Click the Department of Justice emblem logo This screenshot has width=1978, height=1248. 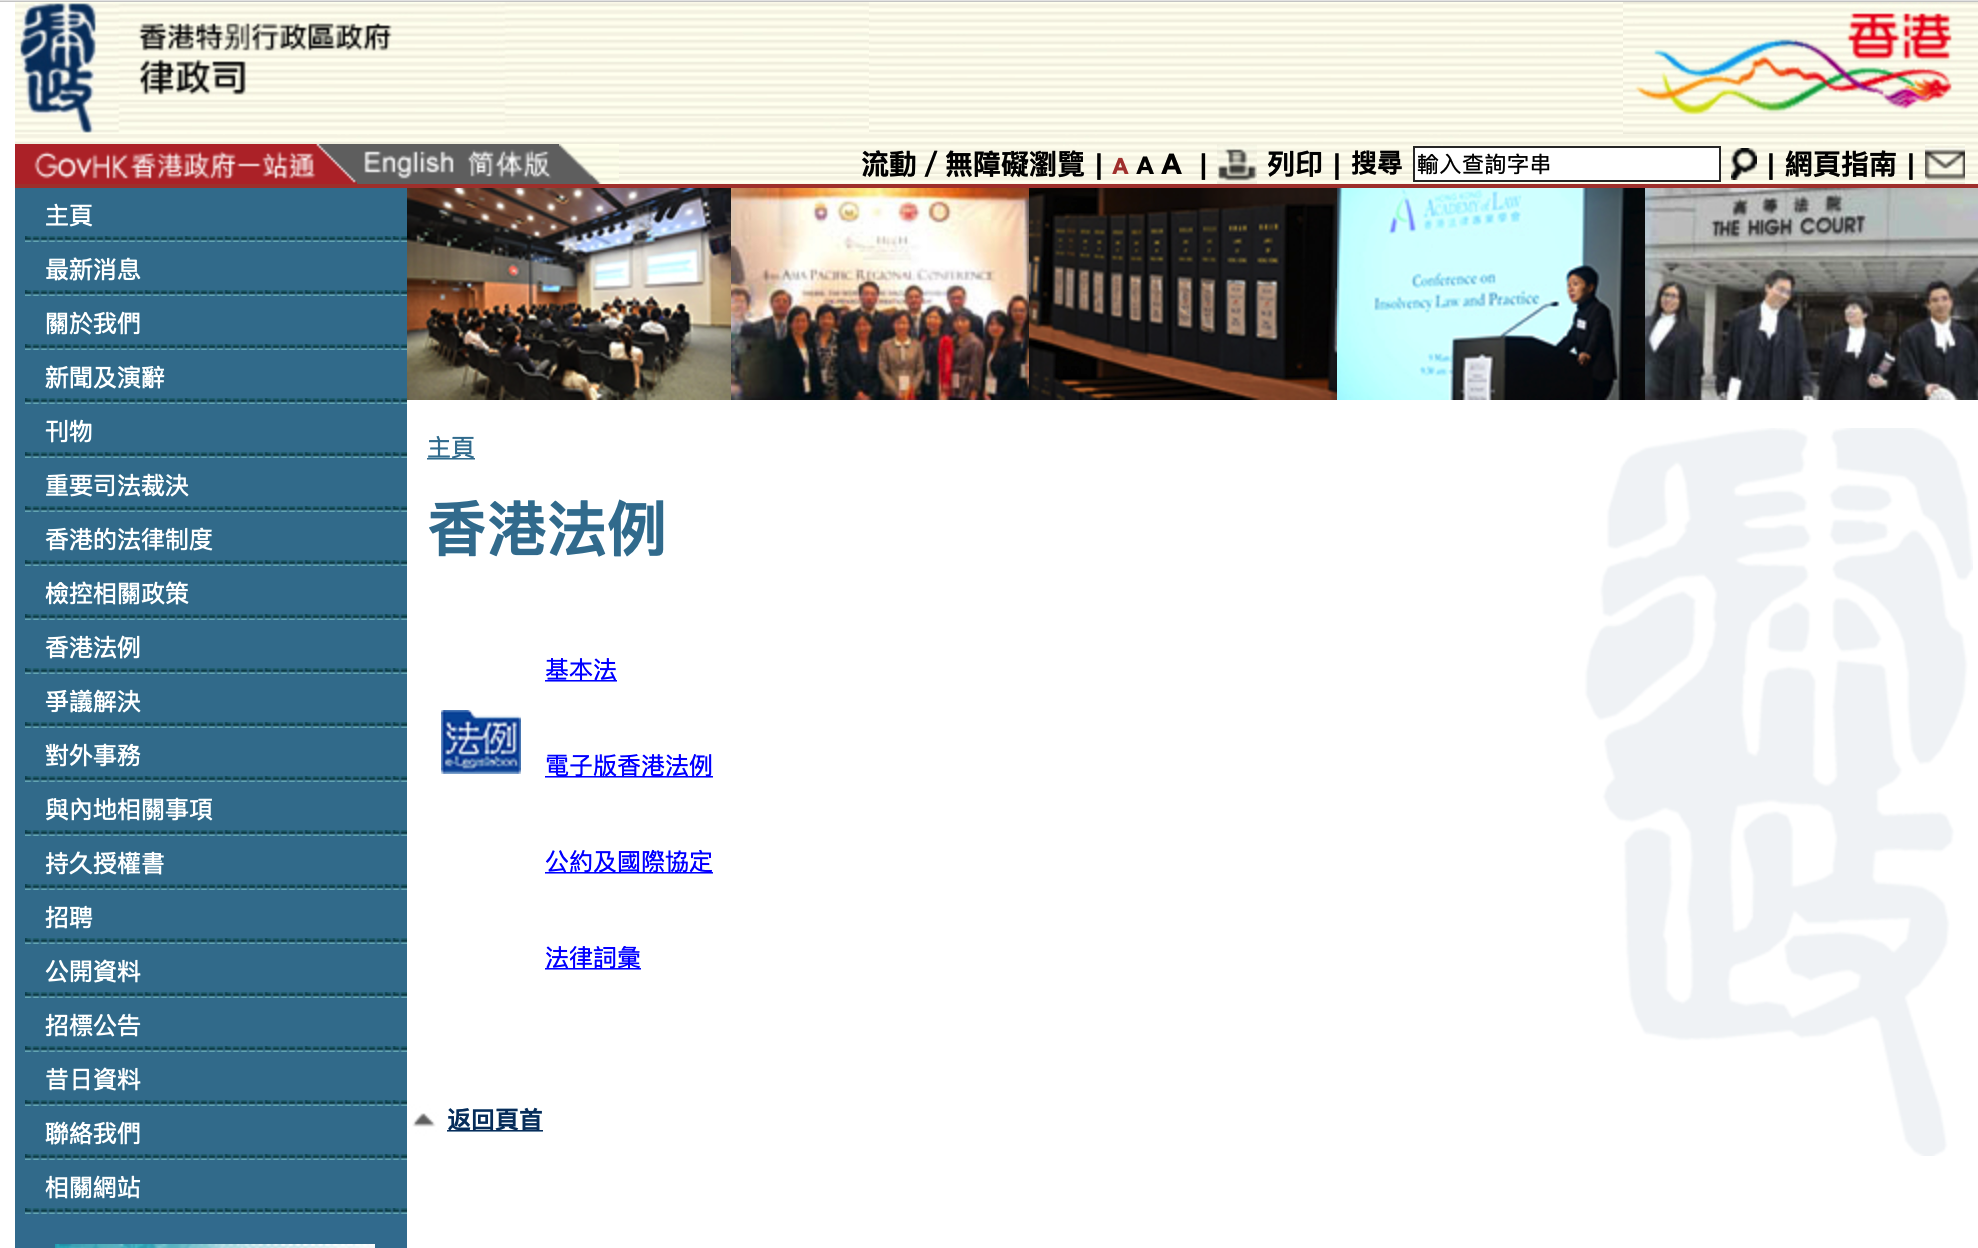(x=58, y=68)
